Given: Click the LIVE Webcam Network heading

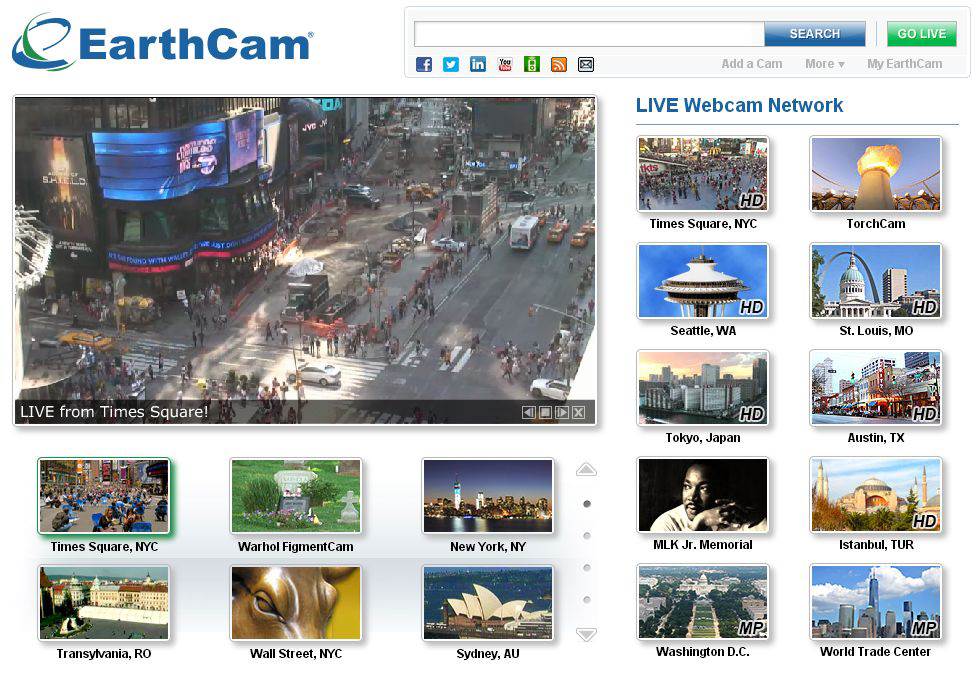Looking at the screenshot, I should point(739,105).
